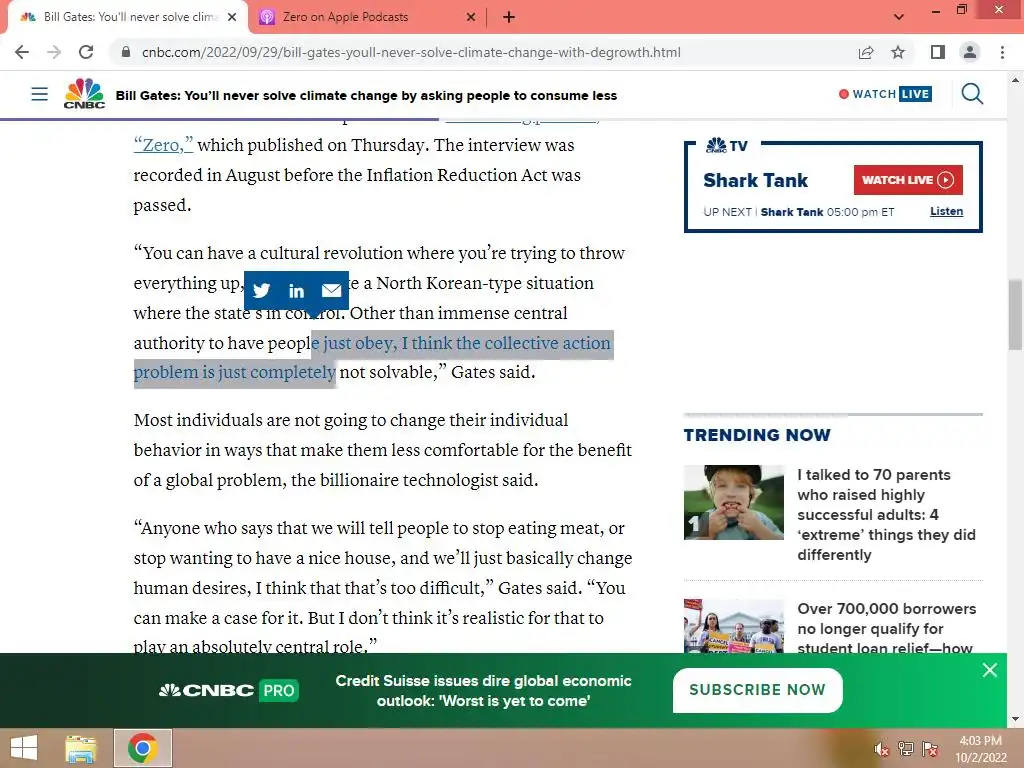Viewport: 1024px width, 768px height.
Task: Switch to Zero on Apple Podcasts tab
Action: coord(366,17)
